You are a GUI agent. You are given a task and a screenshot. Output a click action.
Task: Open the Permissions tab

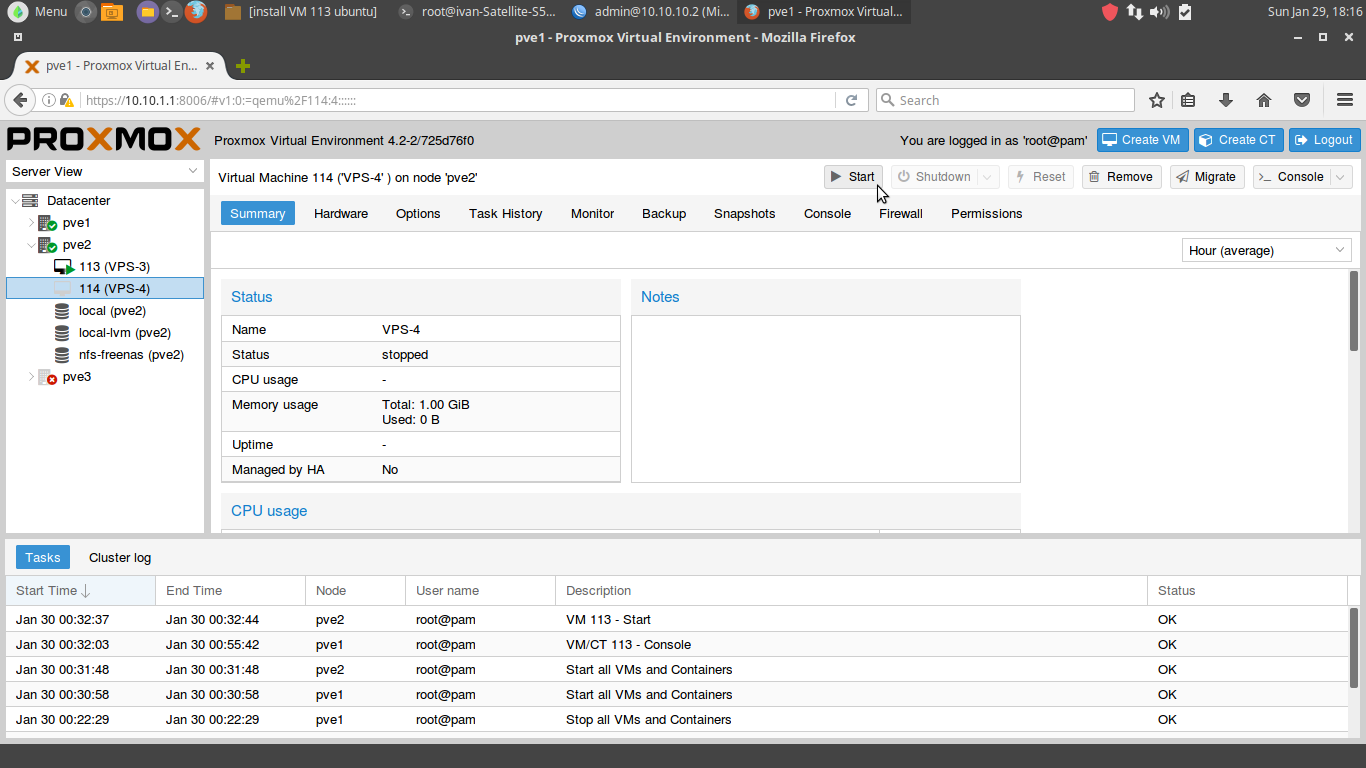pyautogui.click(x=987, y=213)
